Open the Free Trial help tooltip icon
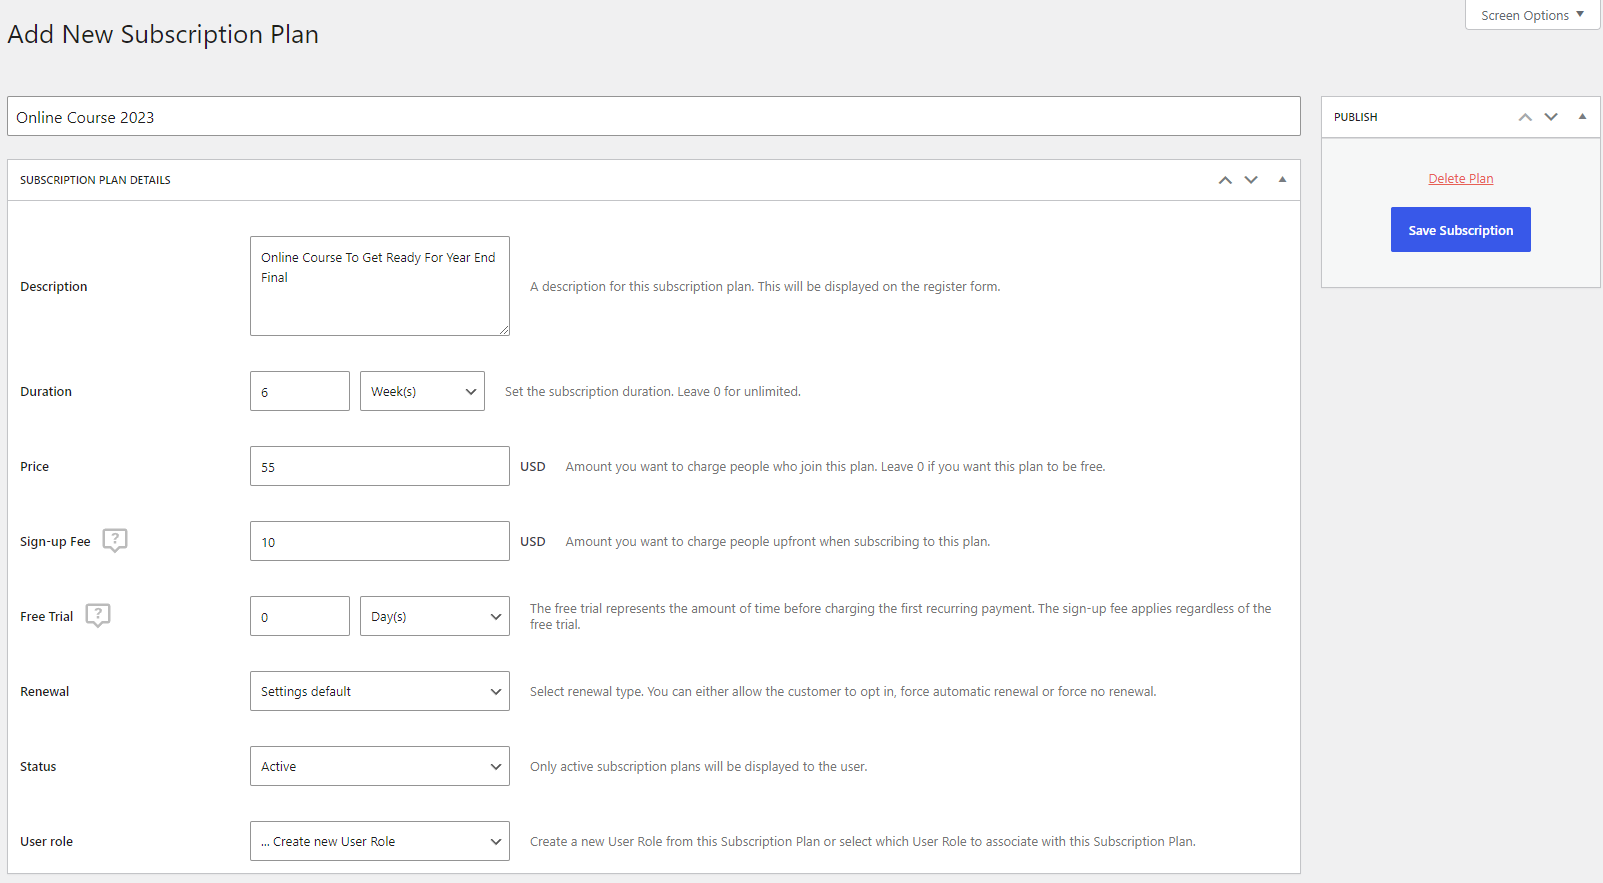 [98, 615]
